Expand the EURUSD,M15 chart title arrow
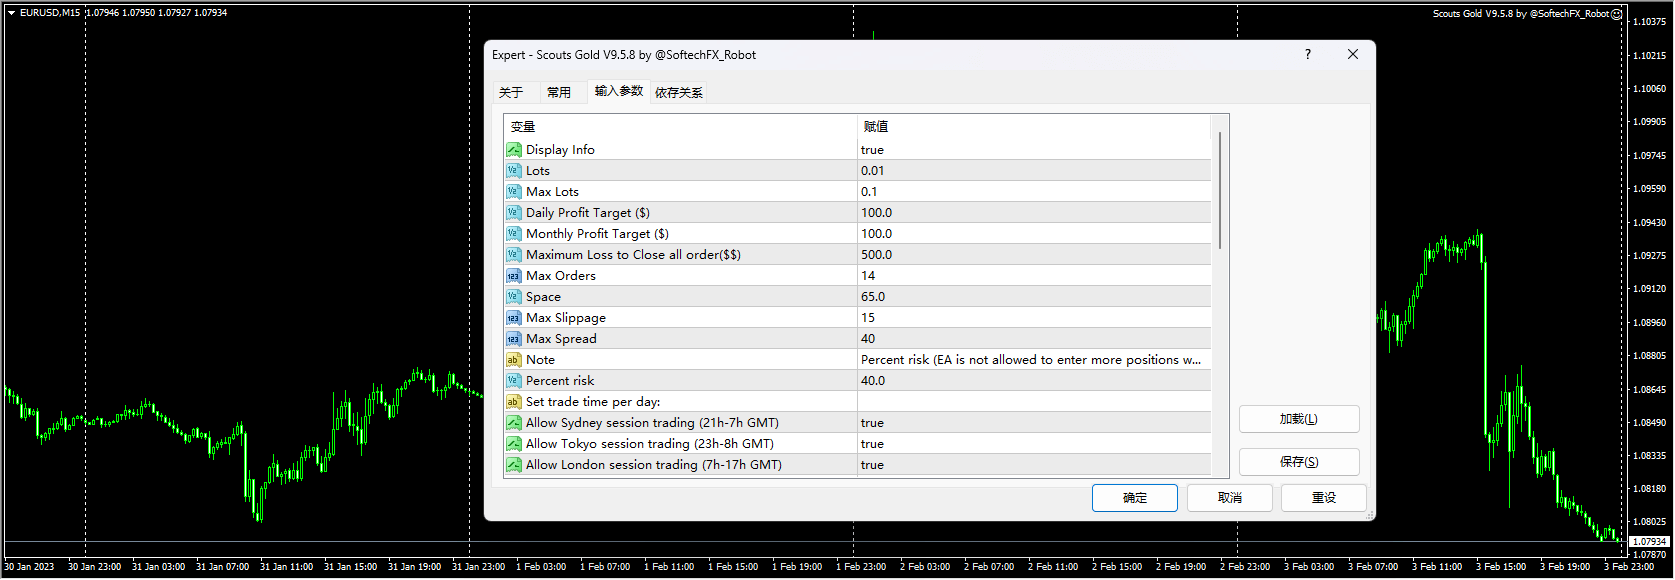The width and height of the screenshot is (1675, 580). 11,13
